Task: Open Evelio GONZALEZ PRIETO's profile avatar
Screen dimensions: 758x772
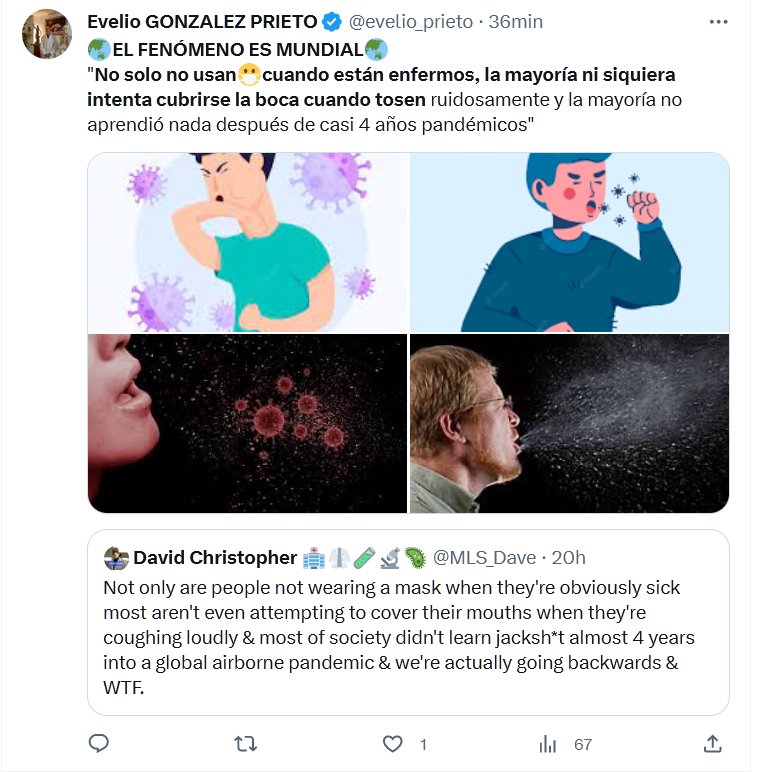Action: 46,34
